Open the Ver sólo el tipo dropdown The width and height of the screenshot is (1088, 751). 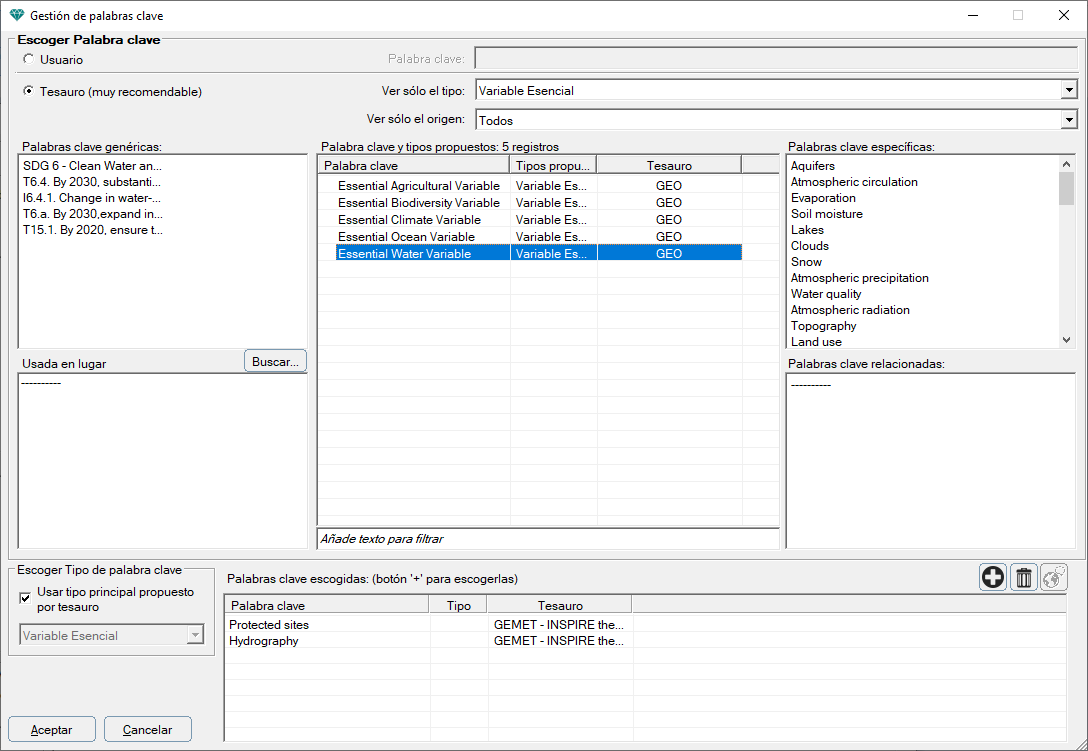1068,91
